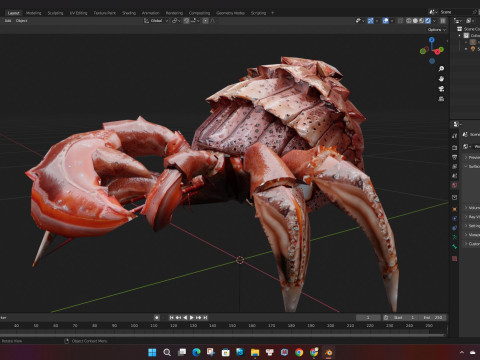Toggle X-ray mode in viewport header
This screenshot has height=360, width=480.
[x=400, y=21]
